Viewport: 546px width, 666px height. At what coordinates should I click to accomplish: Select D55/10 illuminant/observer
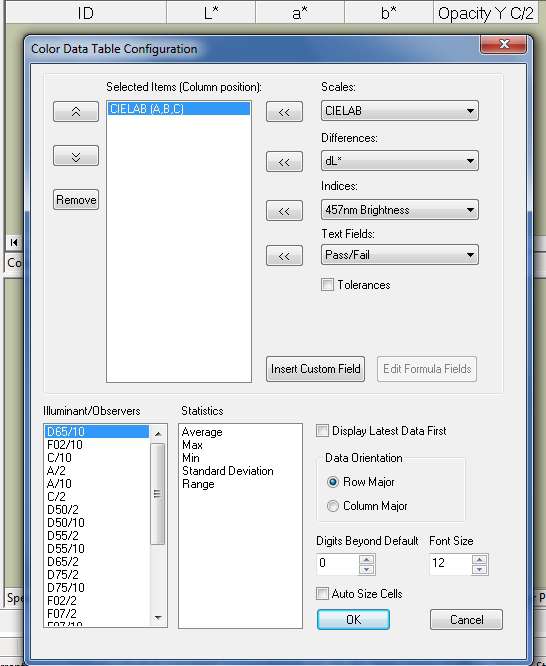(x=97, y=549)
